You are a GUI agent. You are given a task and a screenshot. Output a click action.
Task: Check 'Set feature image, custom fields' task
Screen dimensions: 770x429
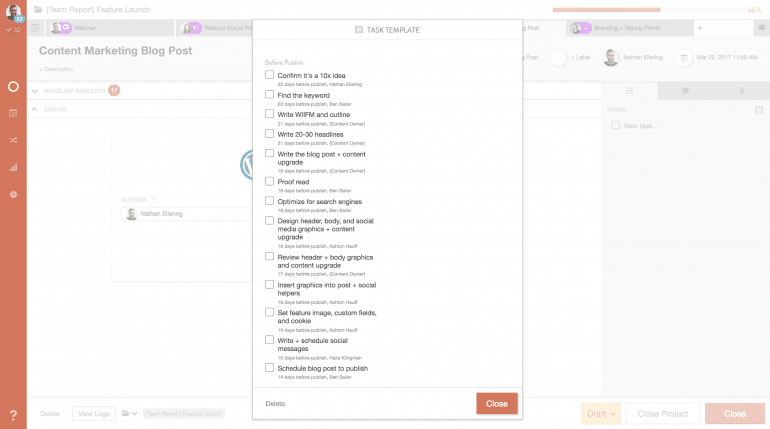coord(269,312)
